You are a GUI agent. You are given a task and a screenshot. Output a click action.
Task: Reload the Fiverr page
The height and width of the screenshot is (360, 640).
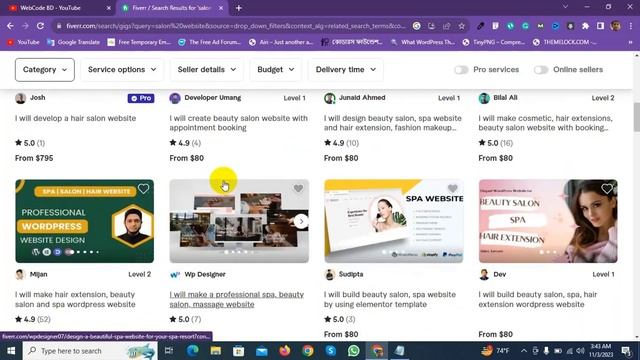[40, 26]
